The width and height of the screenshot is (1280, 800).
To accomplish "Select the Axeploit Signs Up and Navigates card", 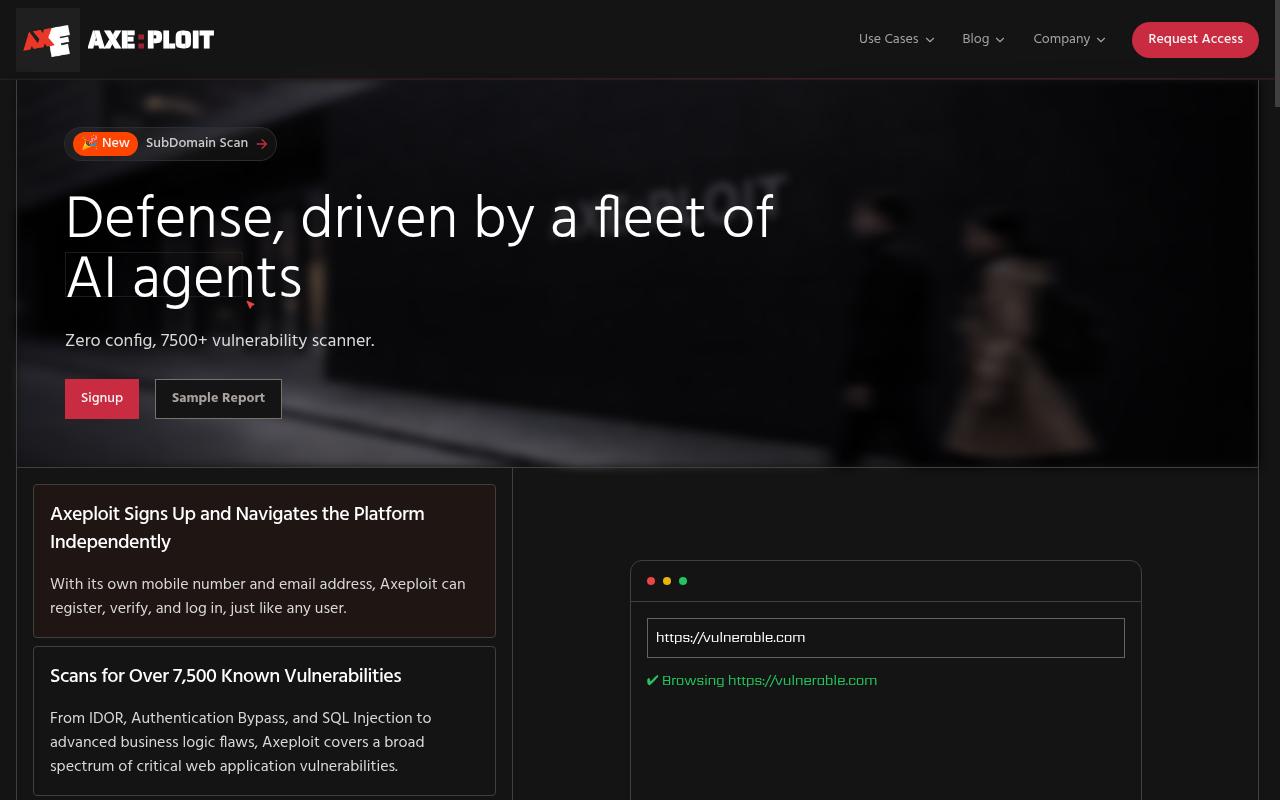I will tap(264, 561).
